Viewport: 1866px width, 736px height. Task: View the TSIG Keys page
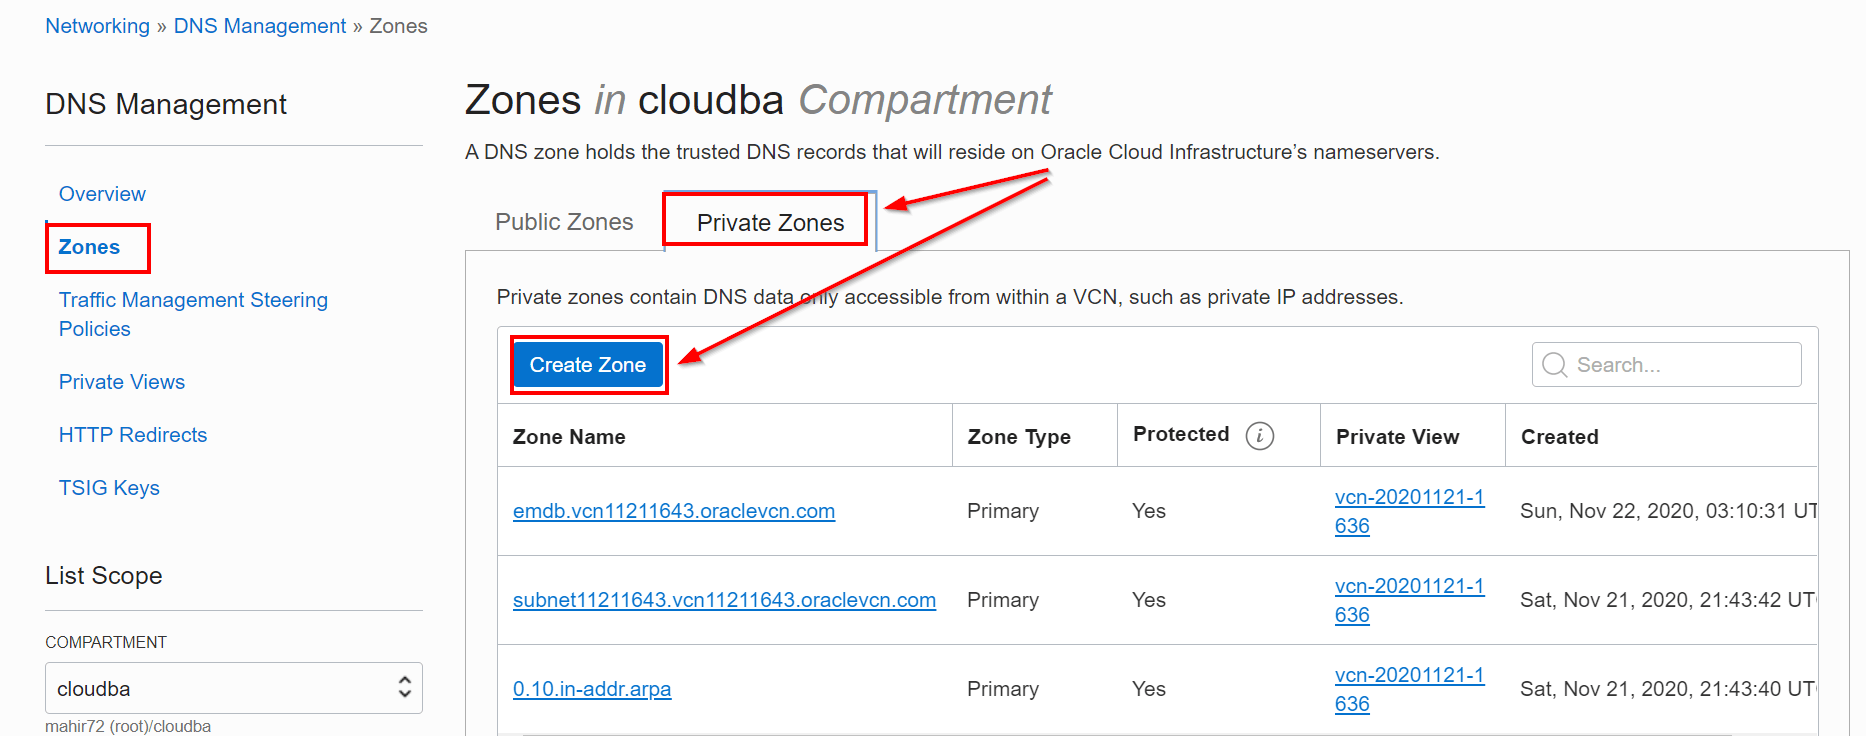point(109,487)
